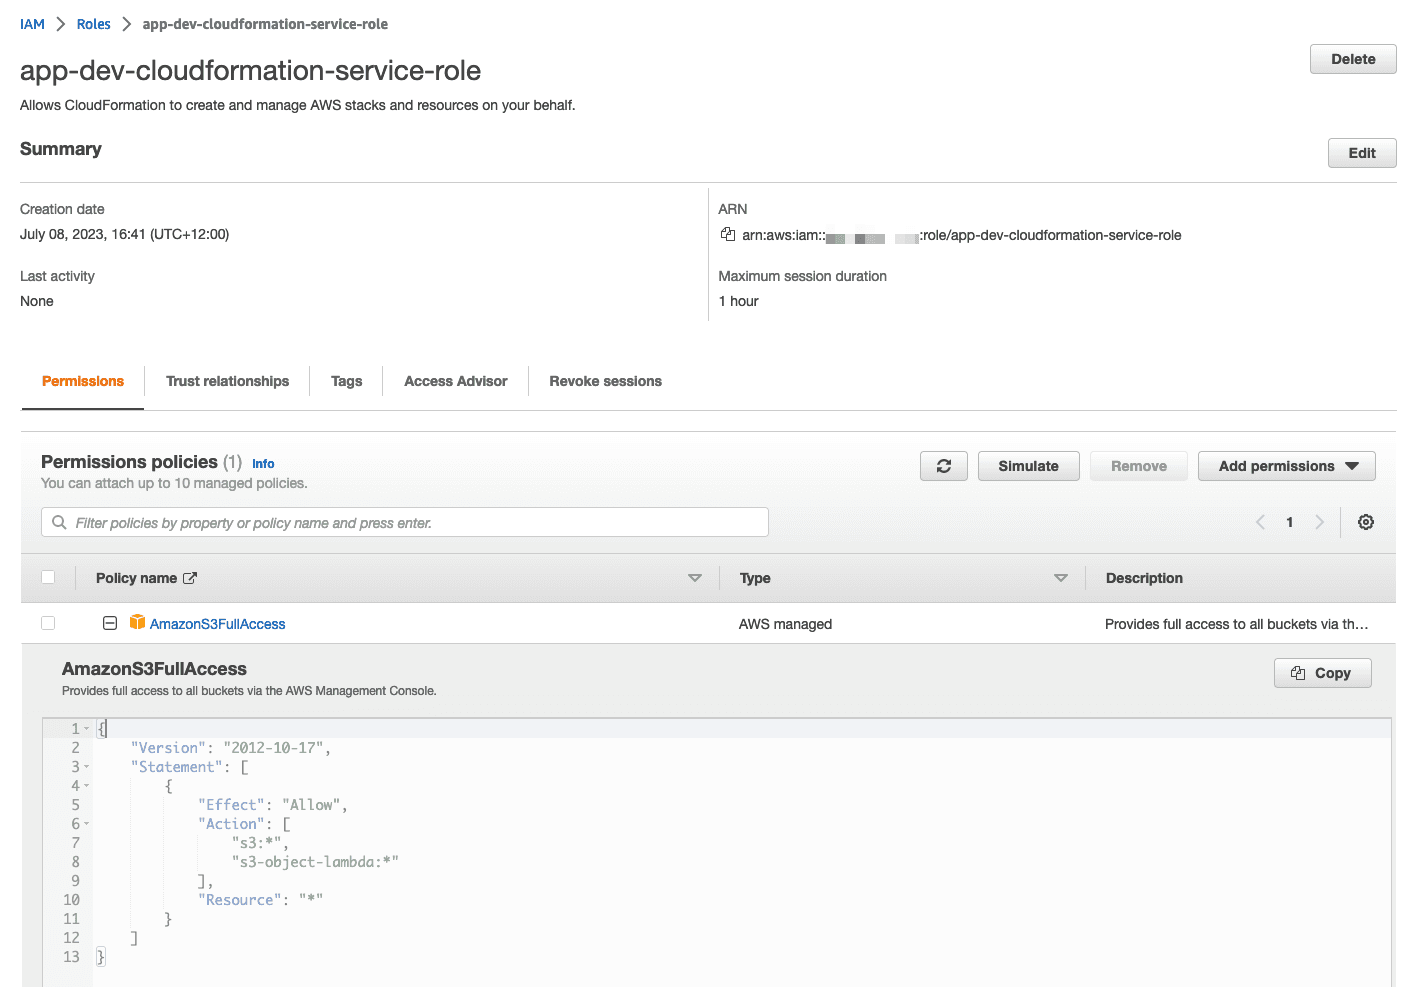Click the Description column header
The width and height of the screenshot is (1422, 987).
click(x=1144, y=578)
